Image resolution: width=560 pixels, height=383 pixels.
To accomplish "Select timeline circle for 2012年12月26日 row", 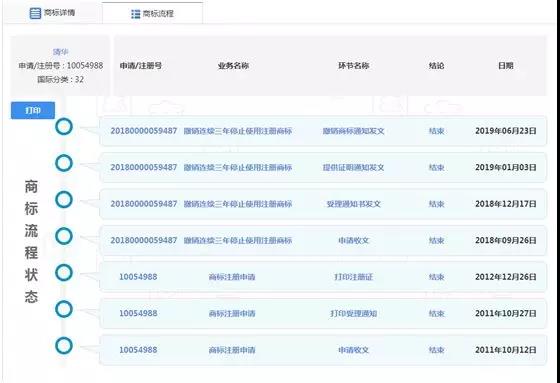I will tap(64, 272).
